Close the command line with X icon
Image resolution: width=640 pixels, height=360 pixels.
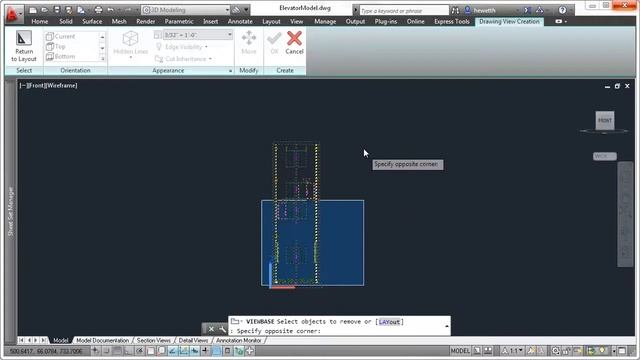click(211, 329)
